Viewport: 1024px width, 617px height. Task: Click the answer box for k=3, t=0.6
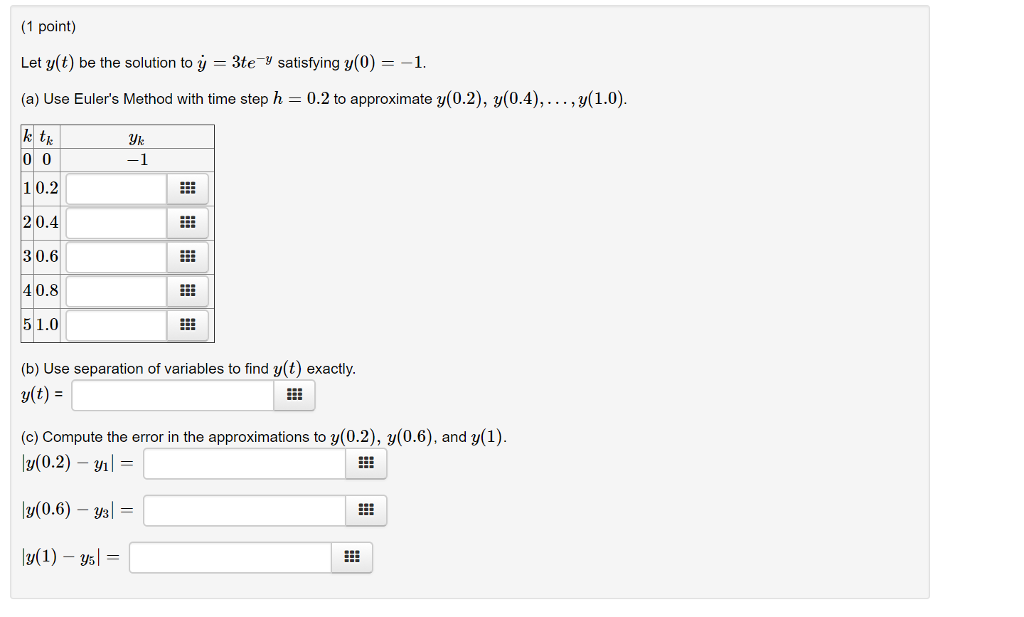(x=116, y=256)
